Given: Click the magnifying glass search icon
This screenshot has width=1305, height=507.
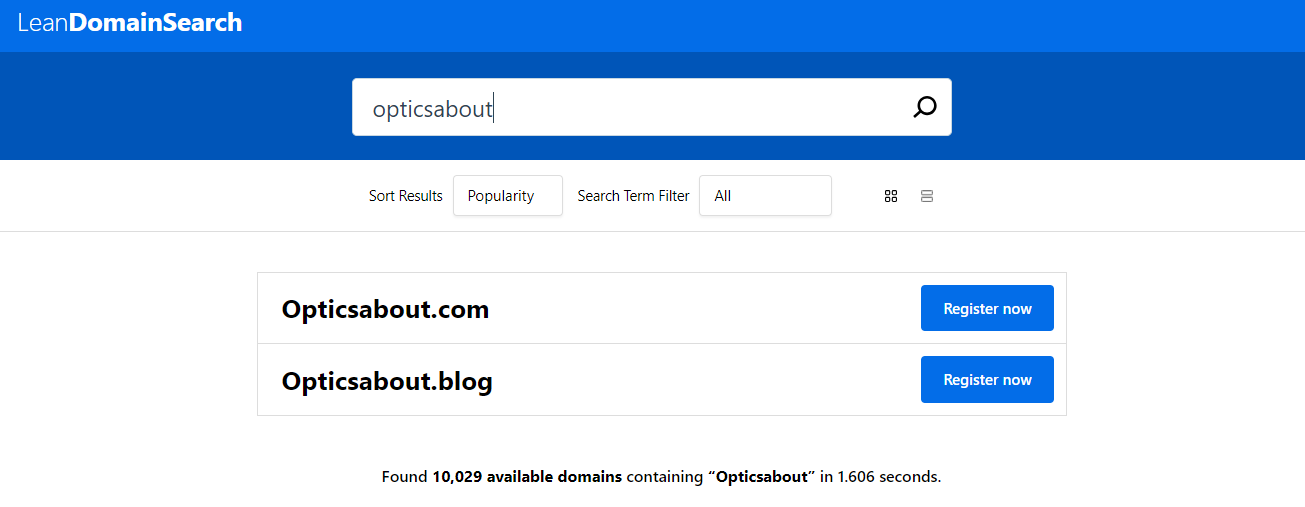Looking at the screenshot, I should [x=925, y=107].
